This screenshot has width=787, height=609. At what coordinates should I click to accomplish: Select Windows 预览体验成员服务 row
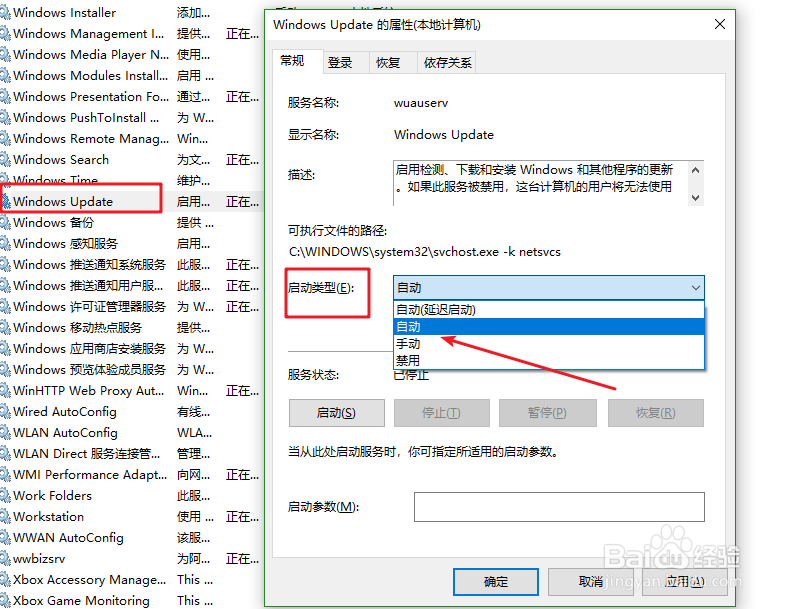130,370
